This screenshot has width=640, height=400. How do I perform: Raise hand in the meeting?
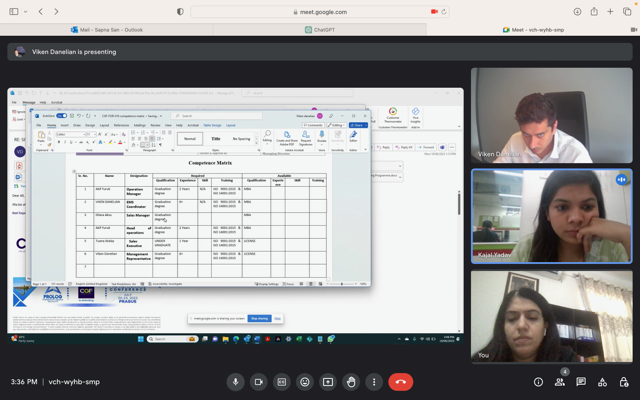(x=351, y=382)
